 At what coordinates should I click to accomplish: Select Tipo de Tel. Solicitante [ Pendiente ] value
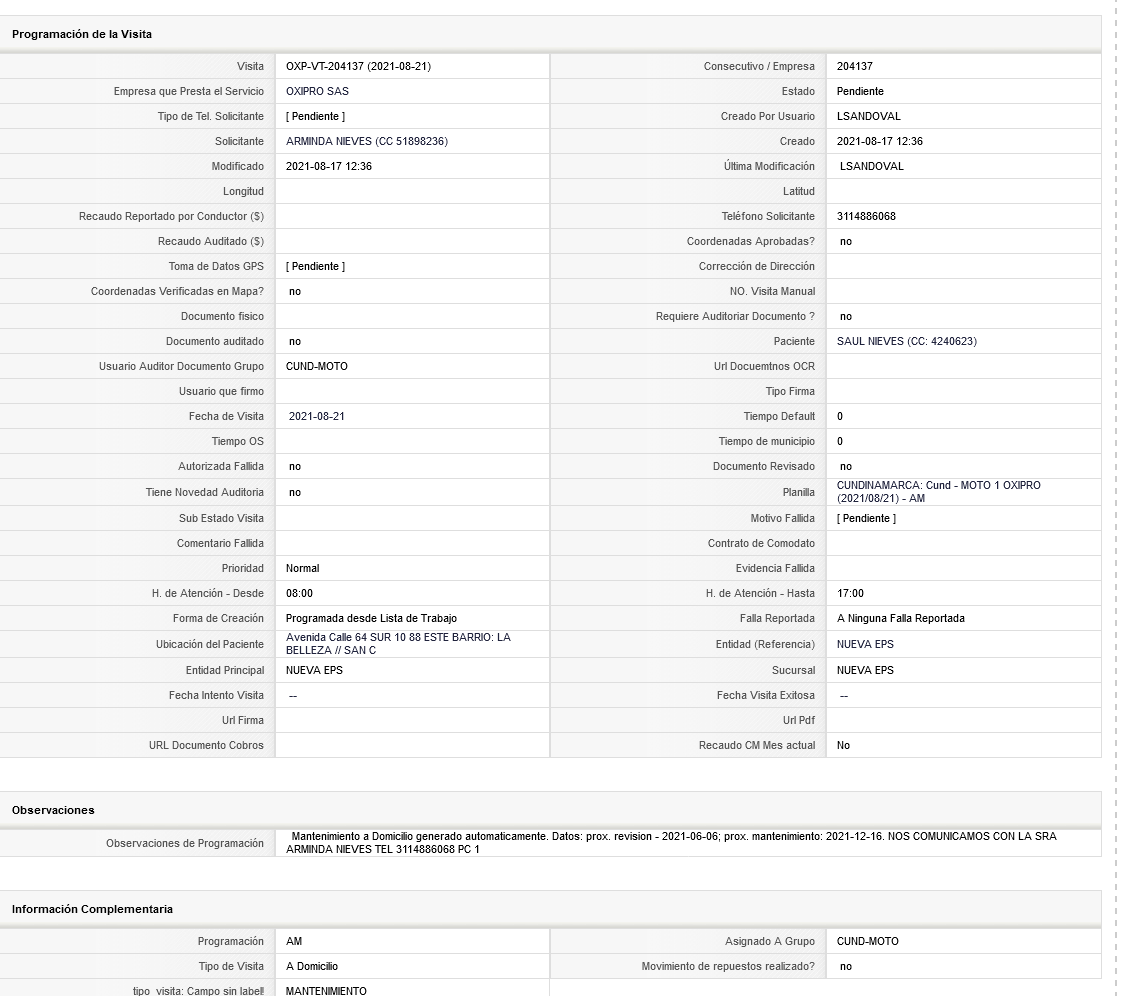pyautogui.click(x=315, y=116)
